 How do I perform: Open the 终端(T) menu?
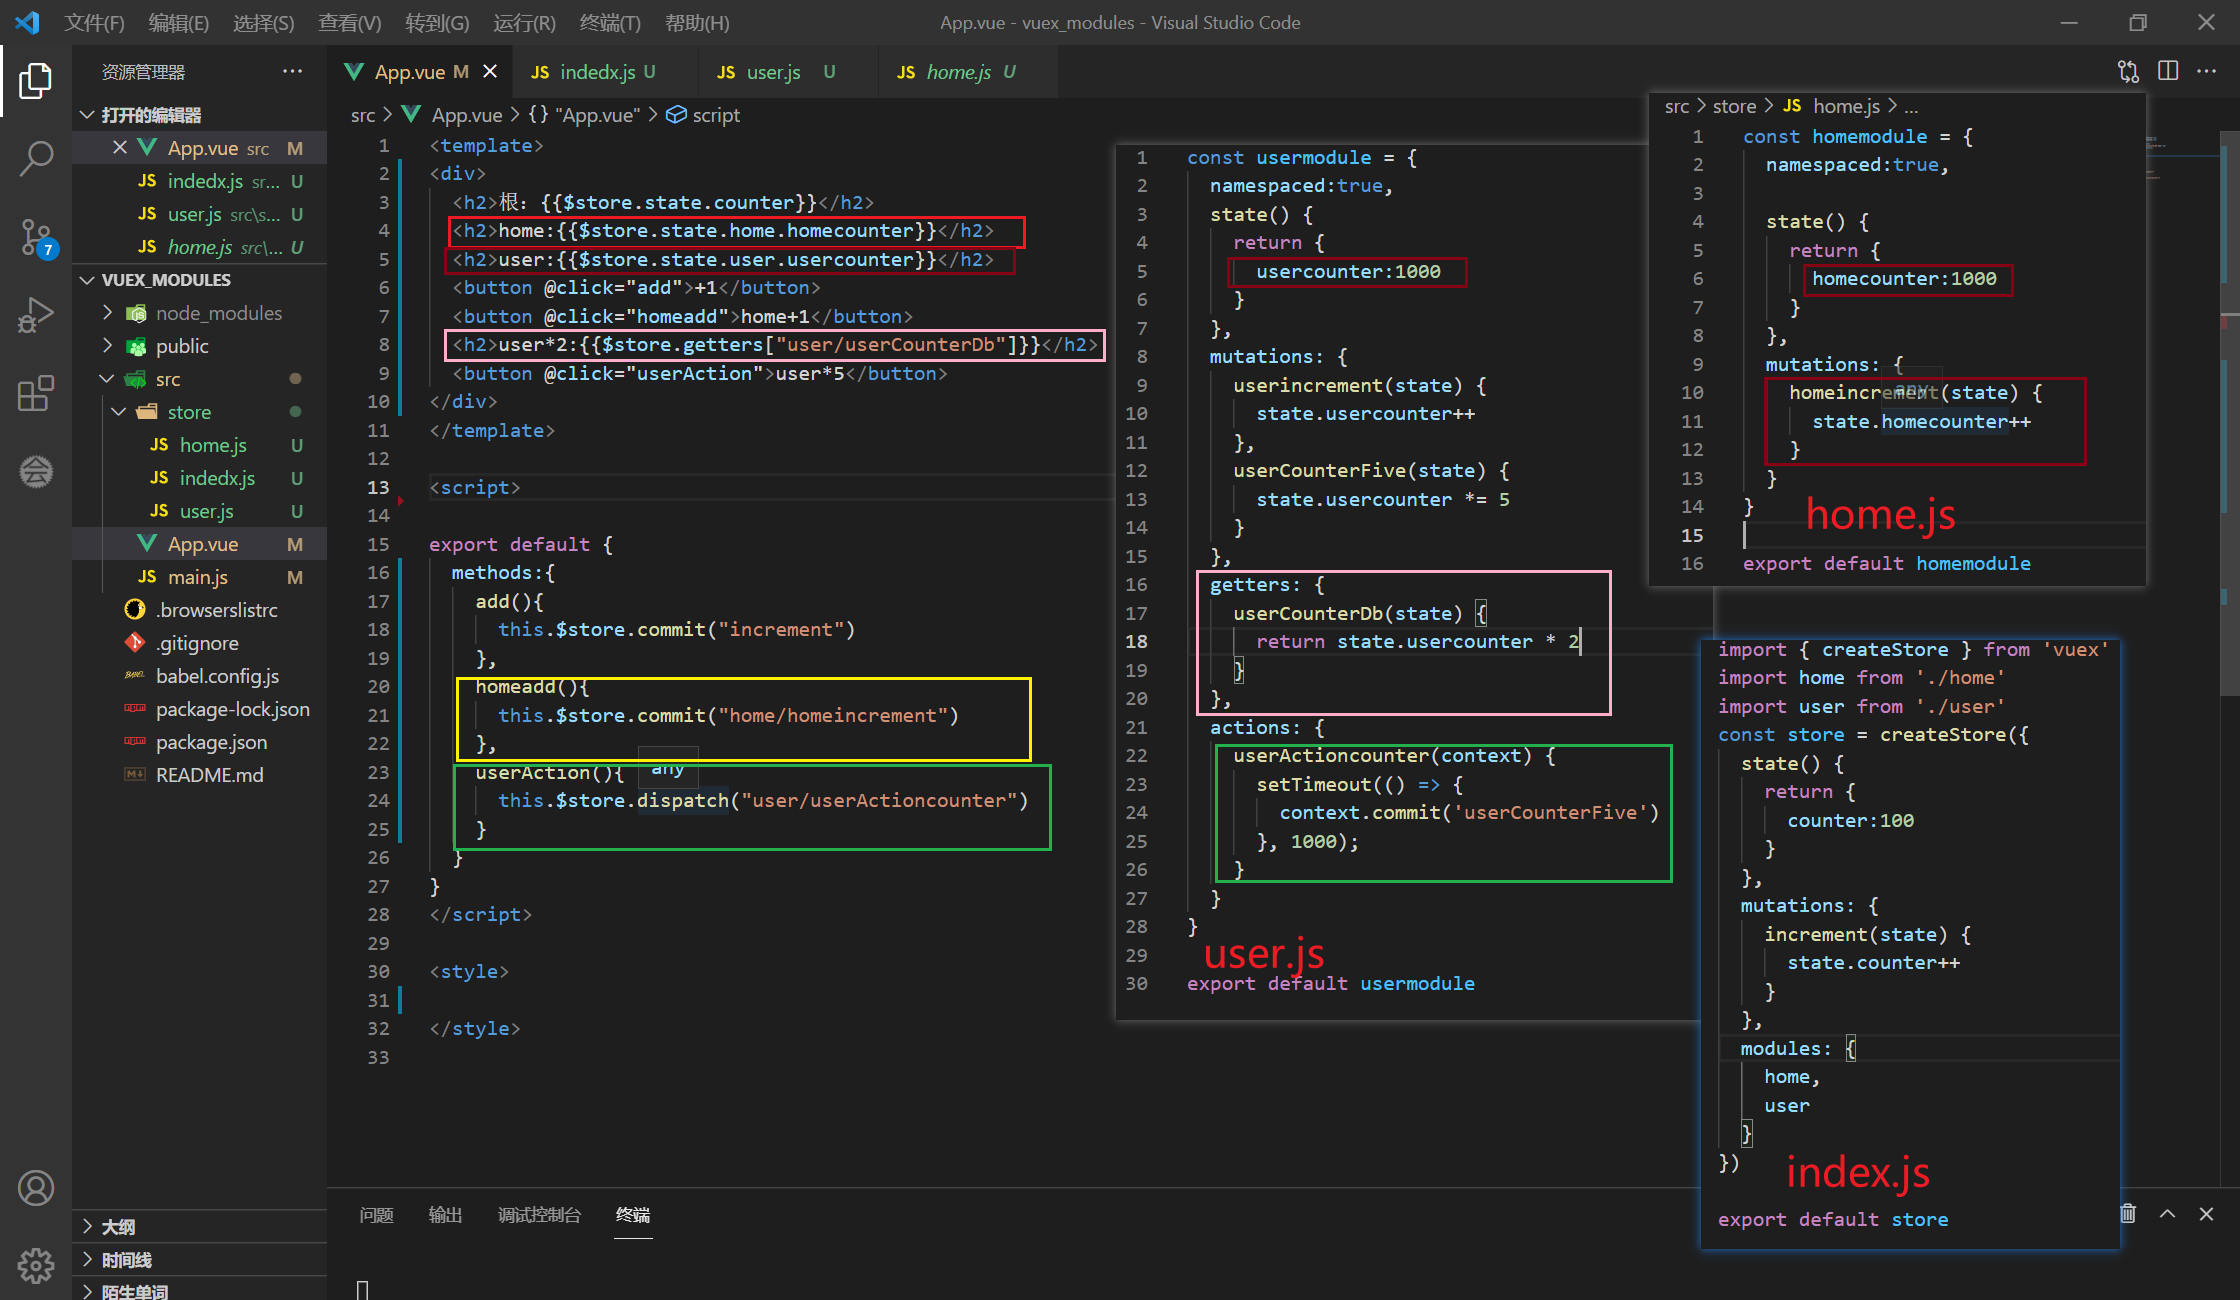(x=609, y=22)
